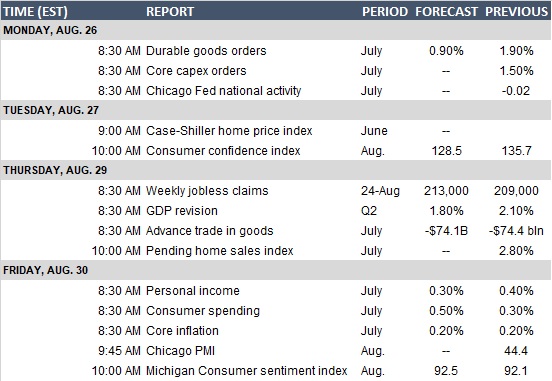Select the Friday, Aug. 30 section row
Image resolution: width=552 pixels, height=381 pixels.
[x=276, y=270]
